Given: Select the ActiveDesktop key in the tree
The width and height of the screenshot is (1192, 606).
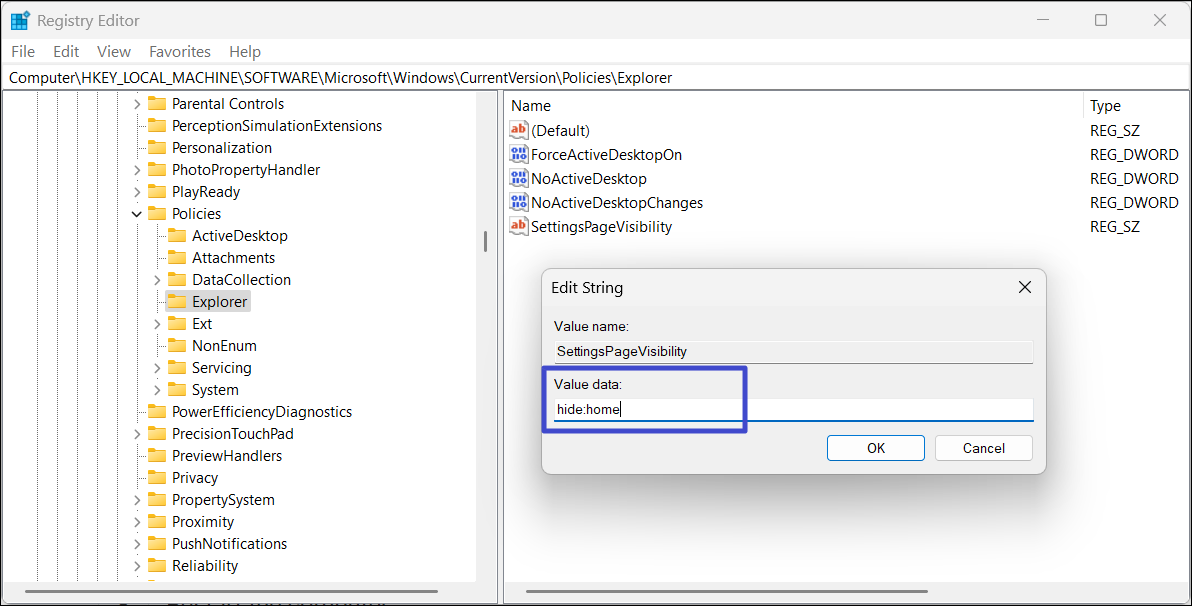Looking at the screenshot, I should point(239,236).
